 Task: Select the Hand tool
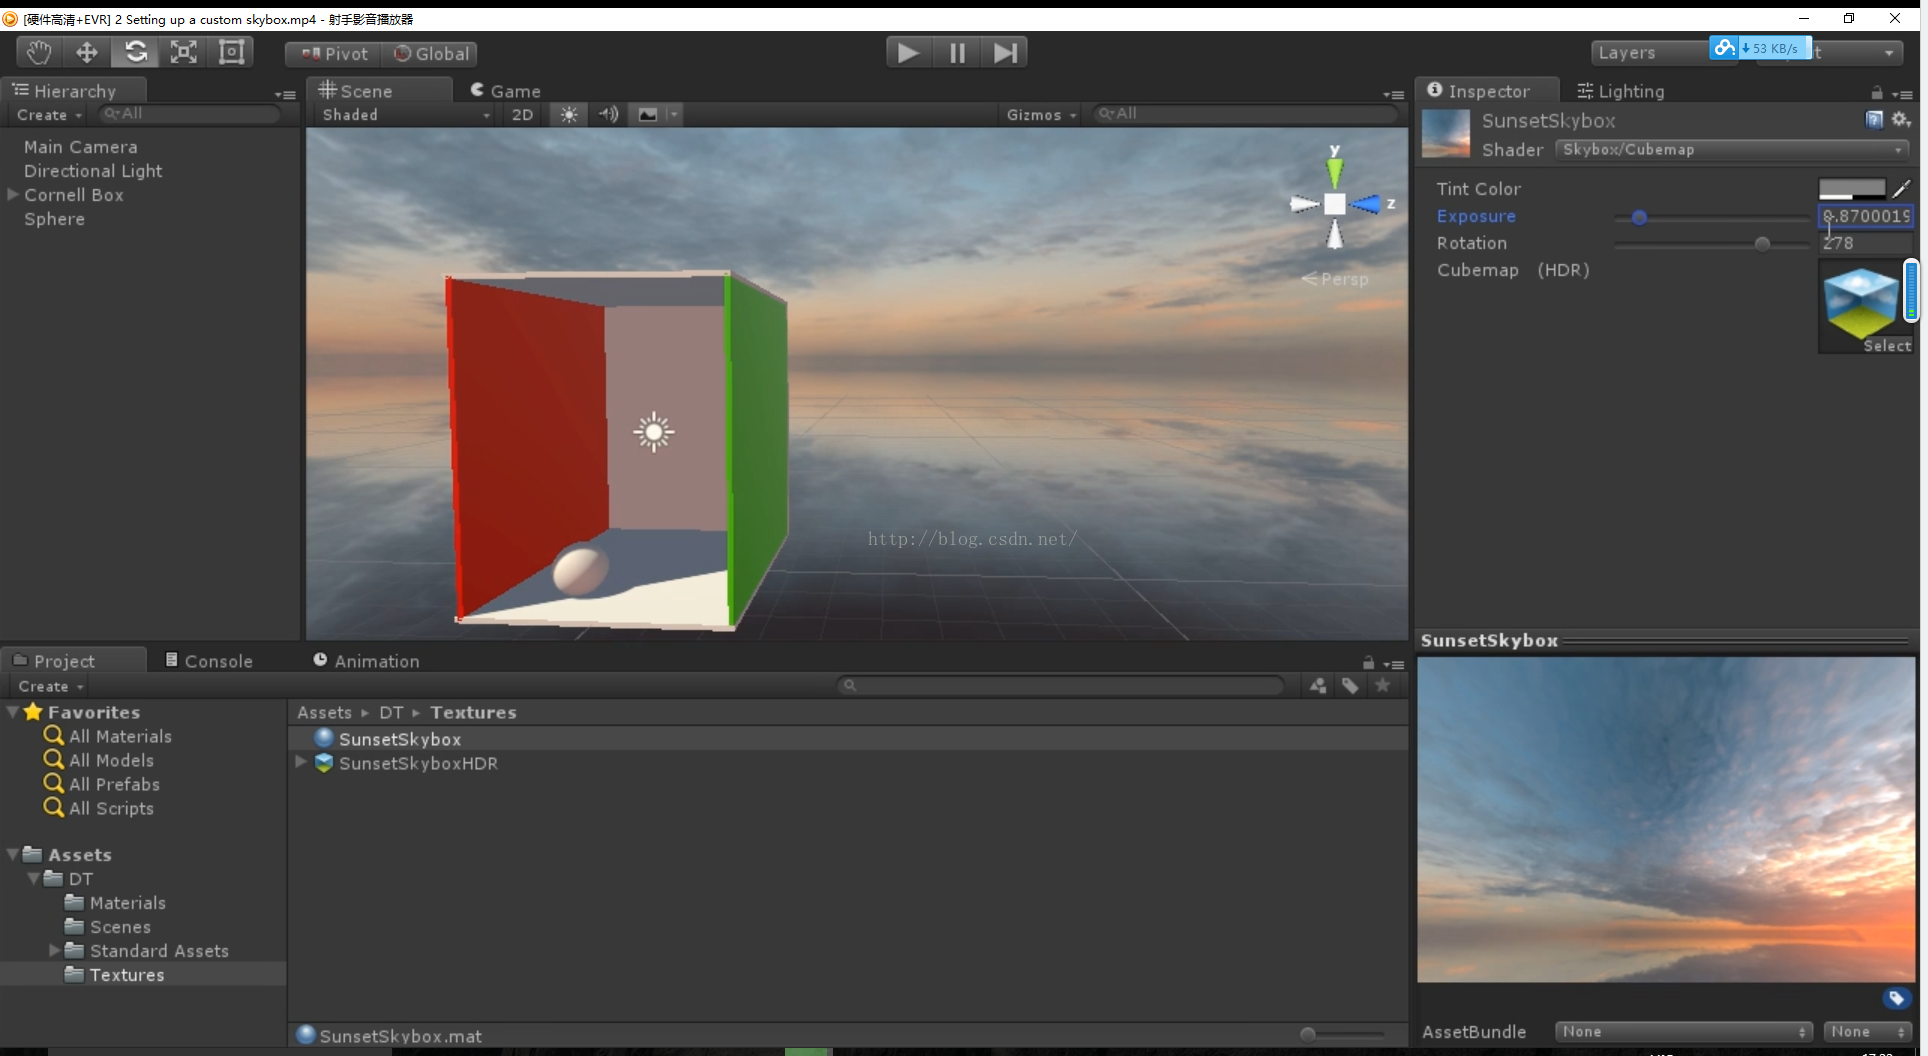coord(37,52)
